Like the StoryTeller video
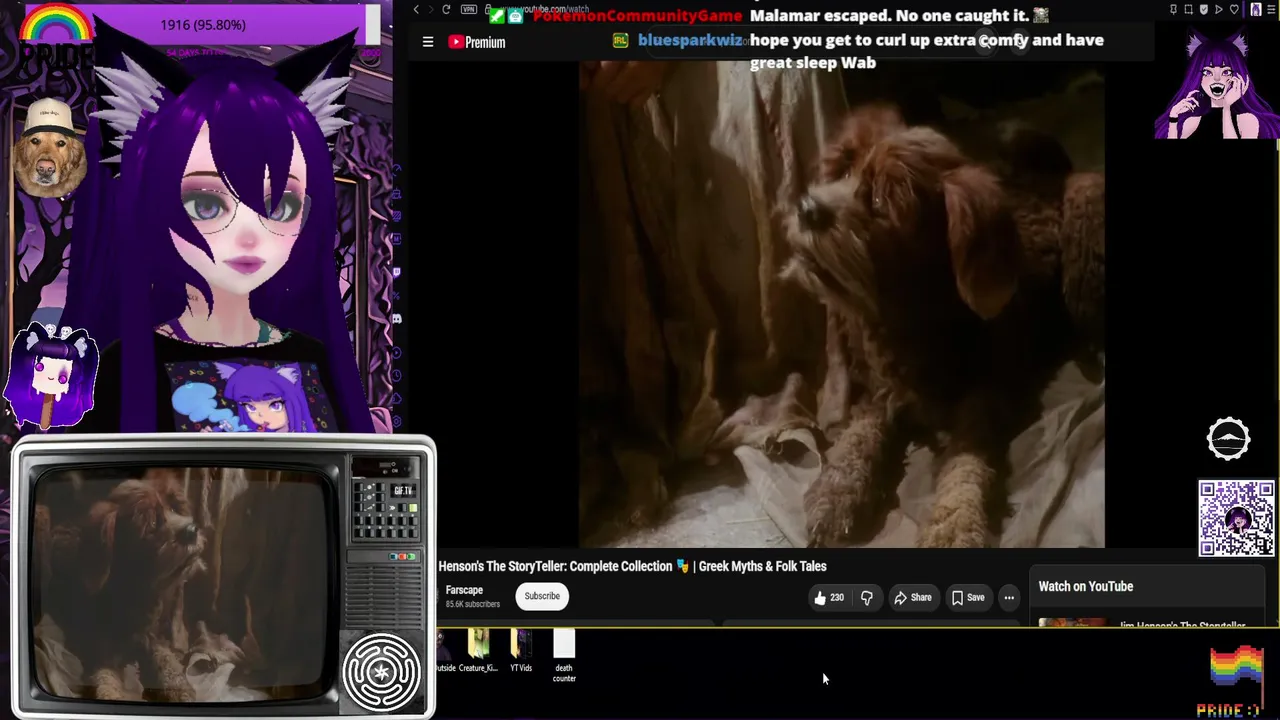 (x=829, y=598)
